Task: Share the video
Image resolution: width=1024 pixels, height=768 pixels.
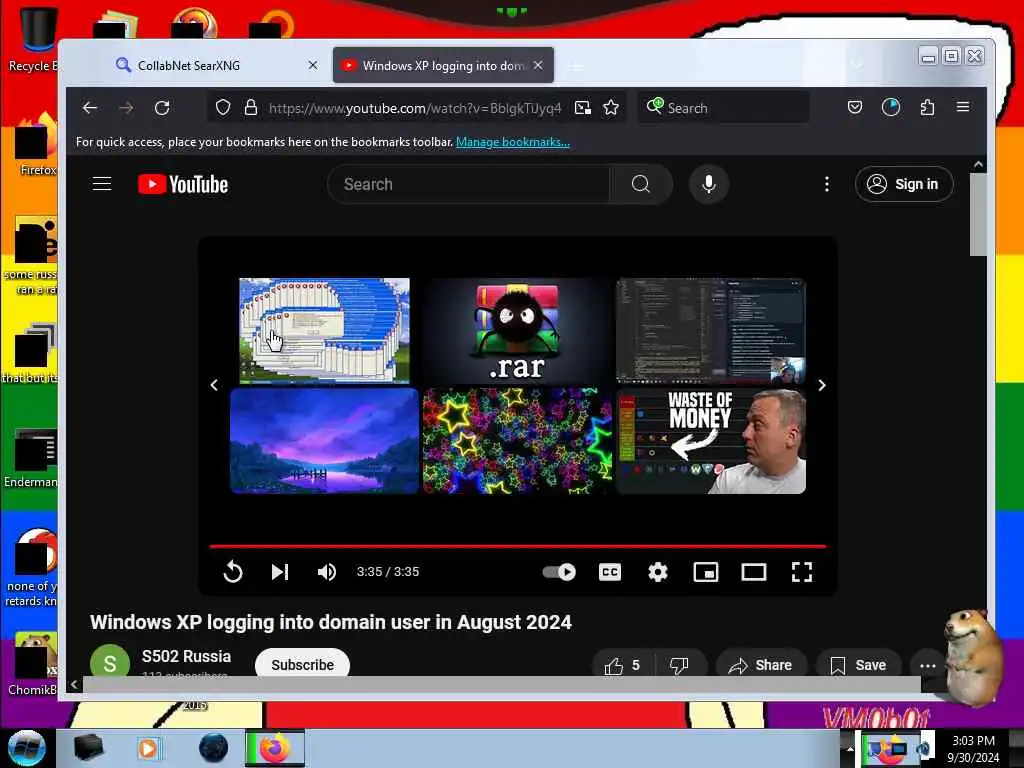Action: (760, 665)
